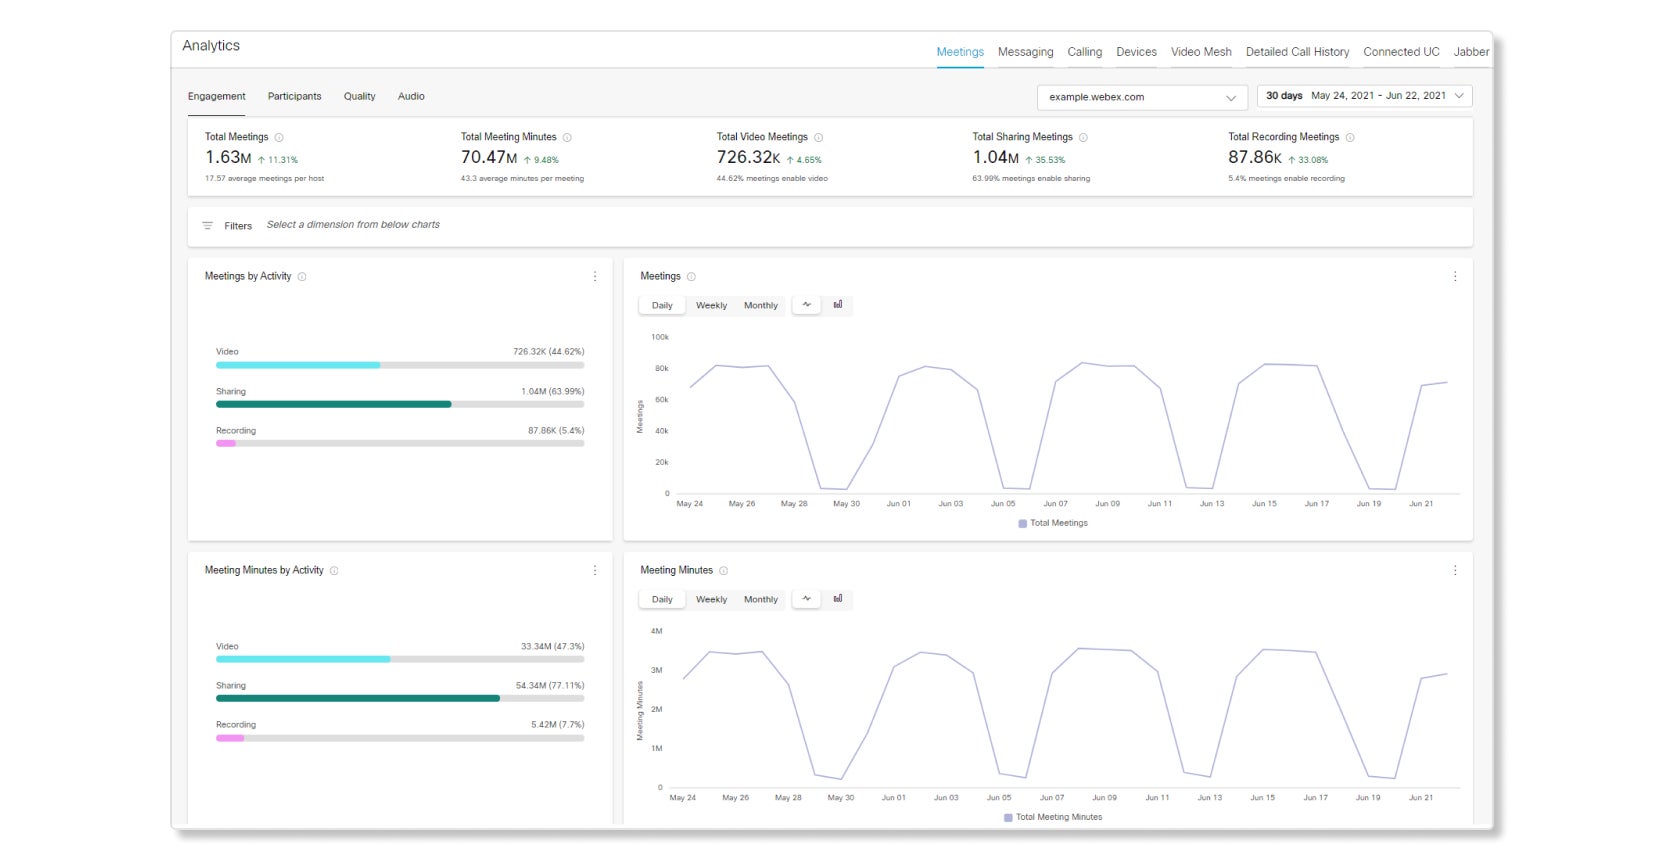Open info icon beside Total Video Meetings
The image size is (1664, 860).
click(819, 138)
